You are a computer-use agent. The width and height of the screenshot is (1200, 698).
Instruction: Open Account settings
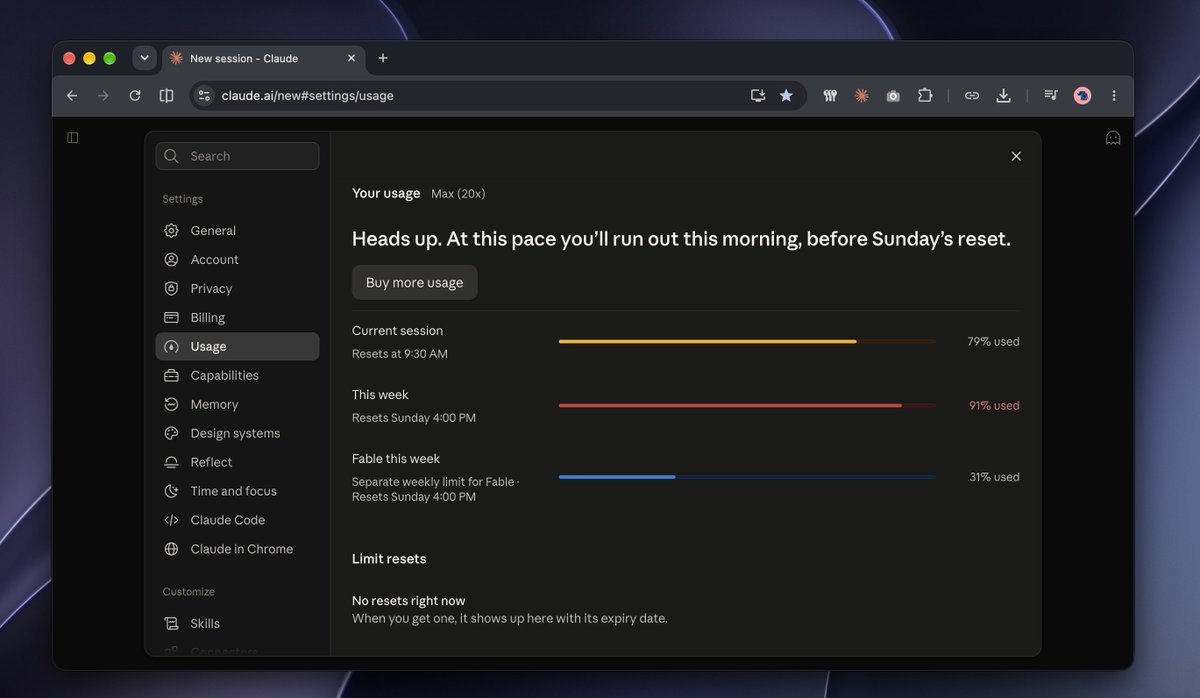pos(237,259)
